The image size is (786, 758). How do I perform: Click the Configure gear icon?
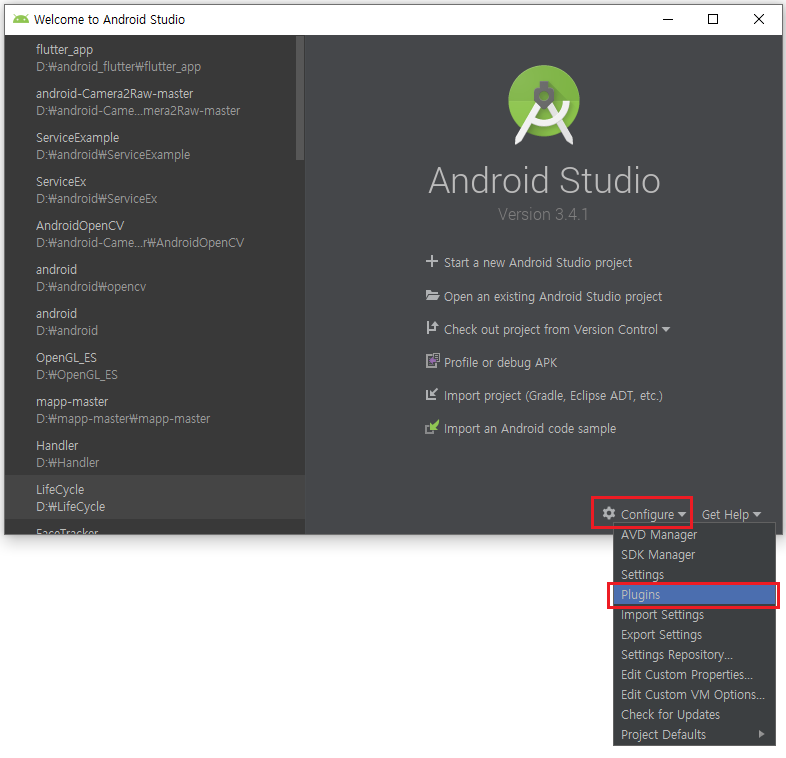tap(609, 513)
